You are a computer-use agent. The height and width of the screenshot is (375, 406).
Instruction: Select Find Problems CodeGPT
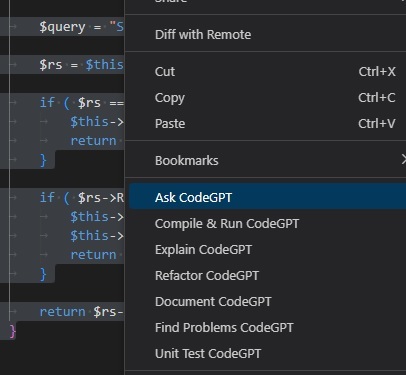point(267,328)
